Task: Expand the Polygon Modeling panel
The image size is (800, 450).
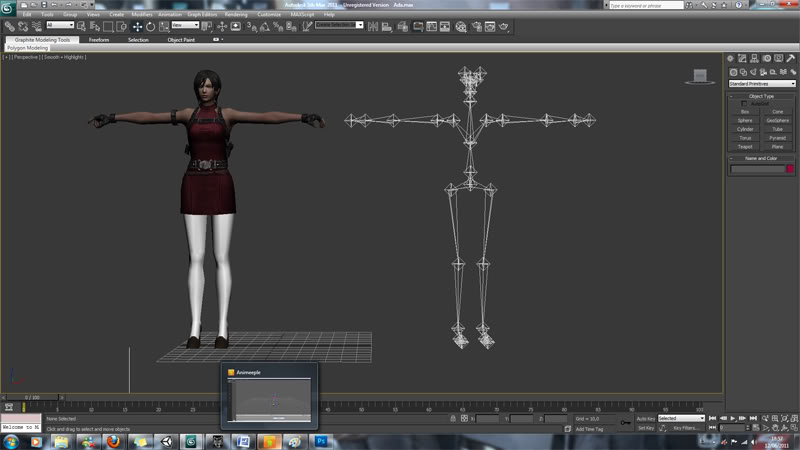Action: (x=28, y=48)
